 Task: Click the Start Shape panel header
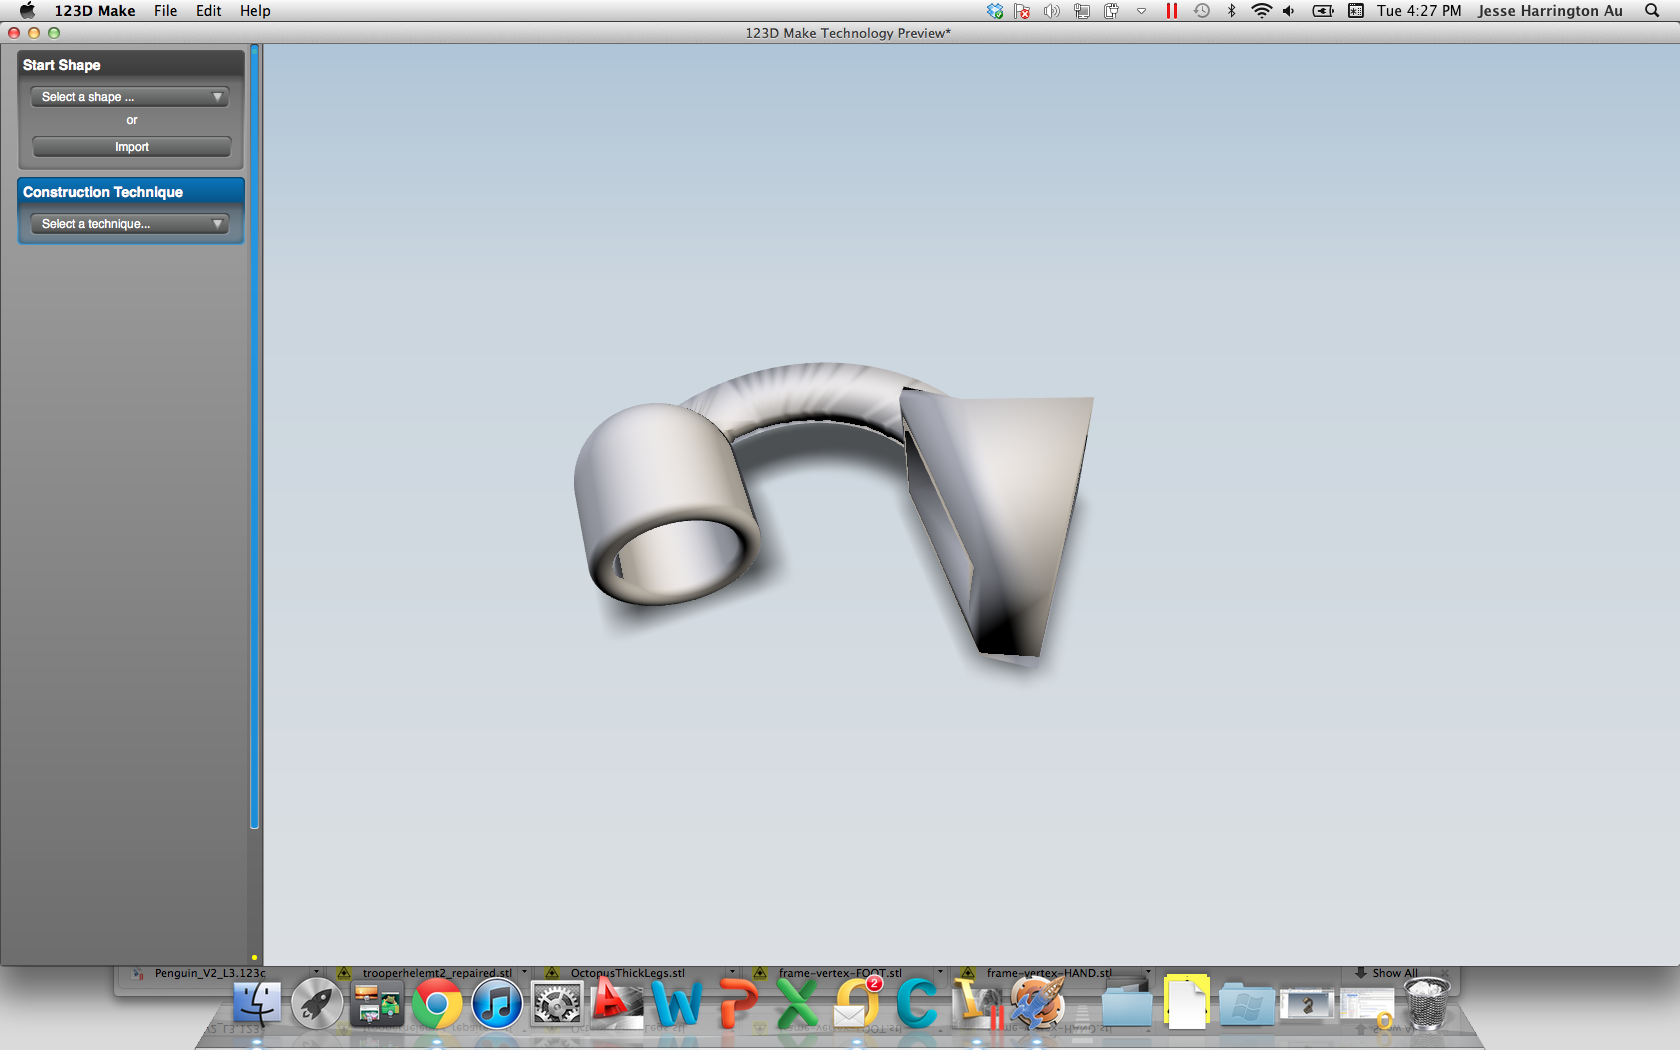pyautogui.click(x=131, y=65)
